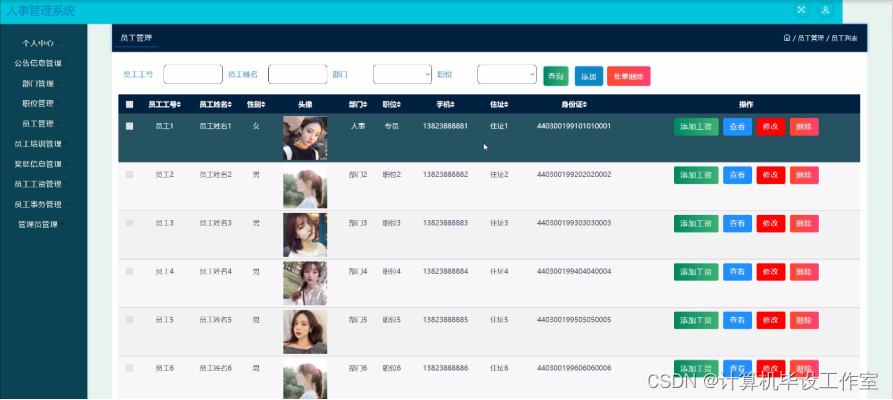The width and height of the screenshot is (893, 400).
Task: Click 查看 for 员工2
Action: coord(738,175)
